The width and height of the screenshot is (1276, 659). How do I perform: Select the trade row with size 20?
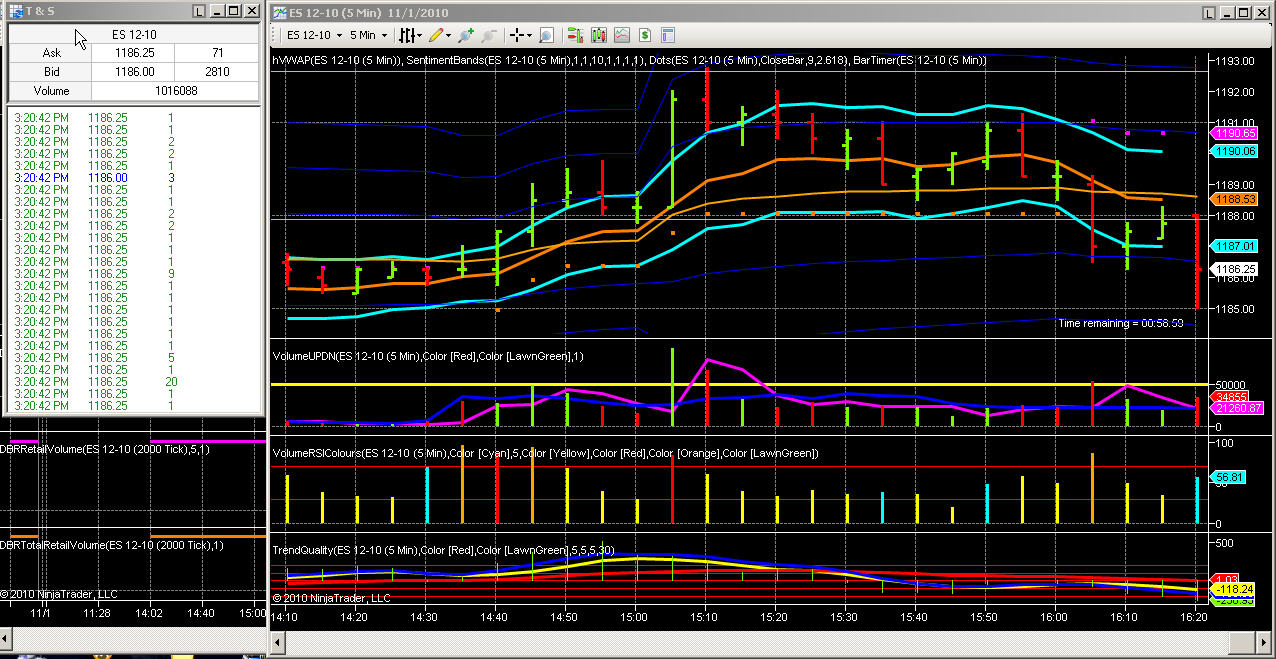tap(134, 381)
